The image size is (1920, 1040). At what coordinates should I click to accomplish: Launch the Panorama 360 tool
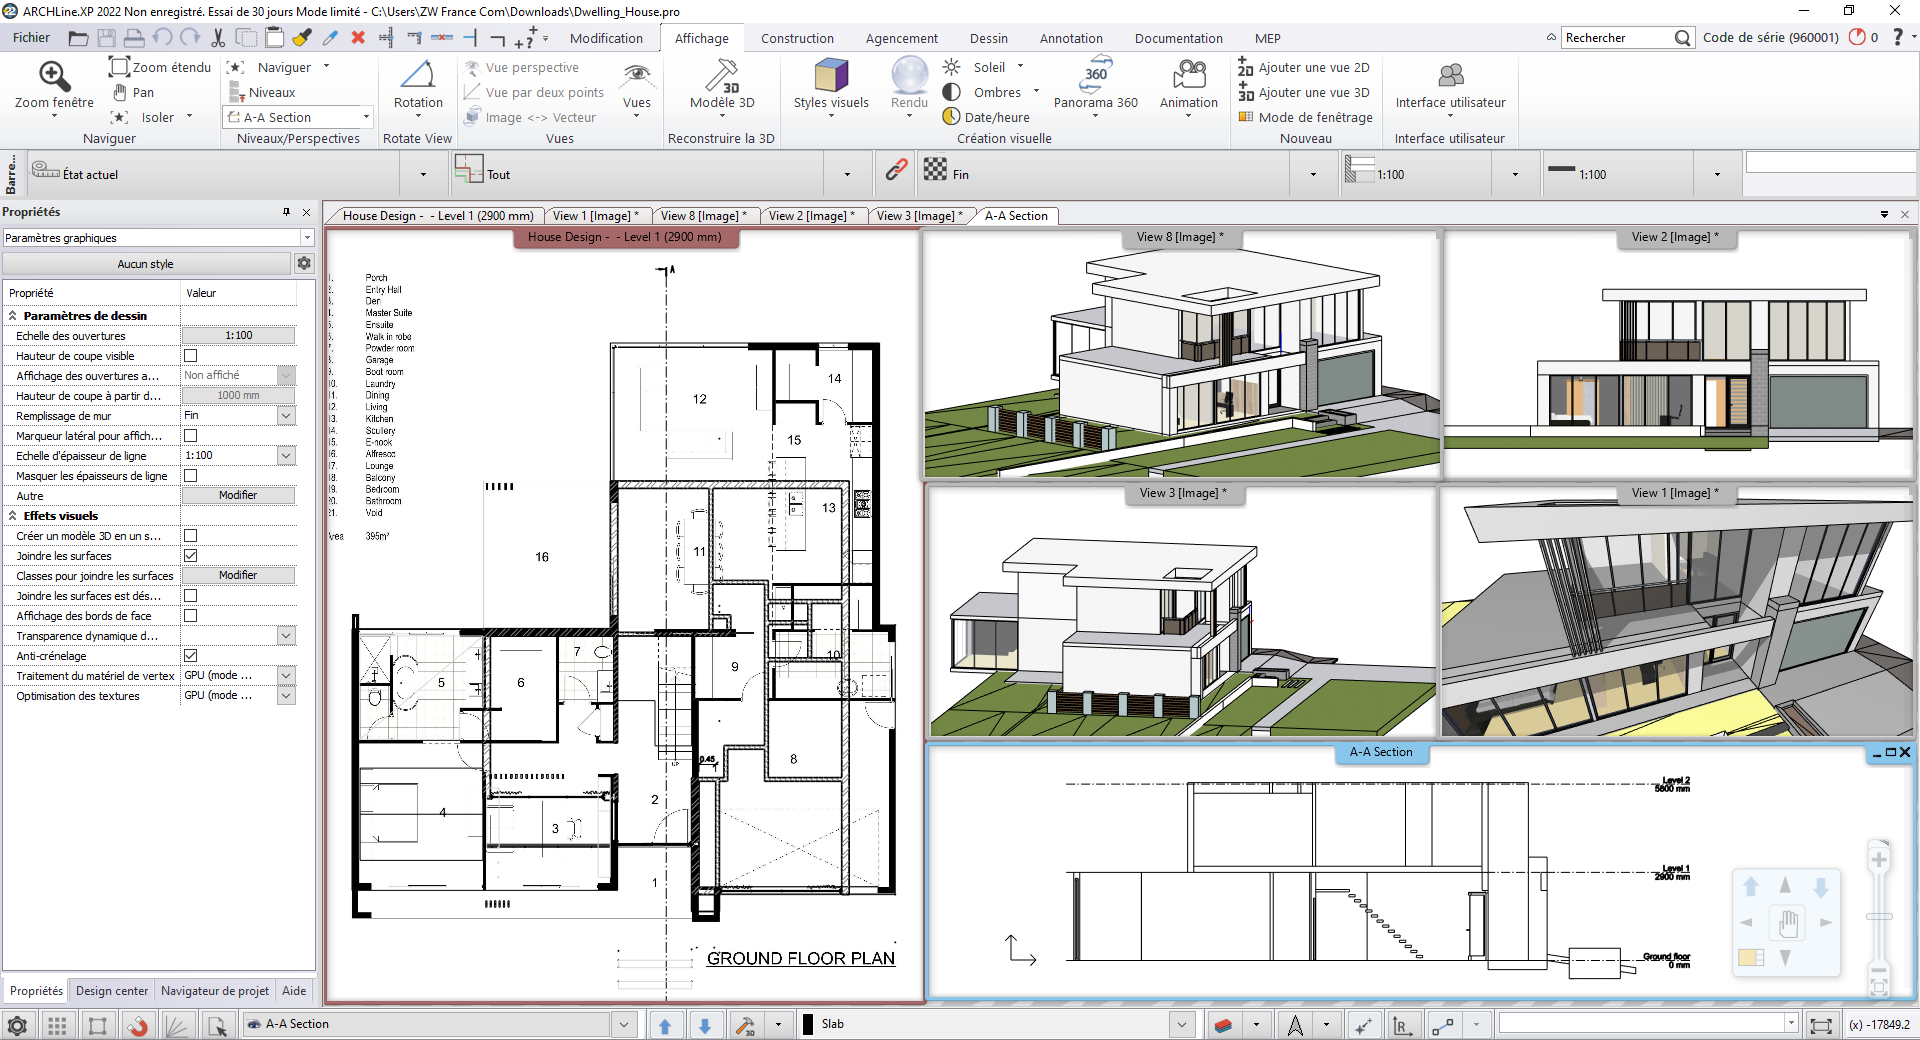point(1096,76)
